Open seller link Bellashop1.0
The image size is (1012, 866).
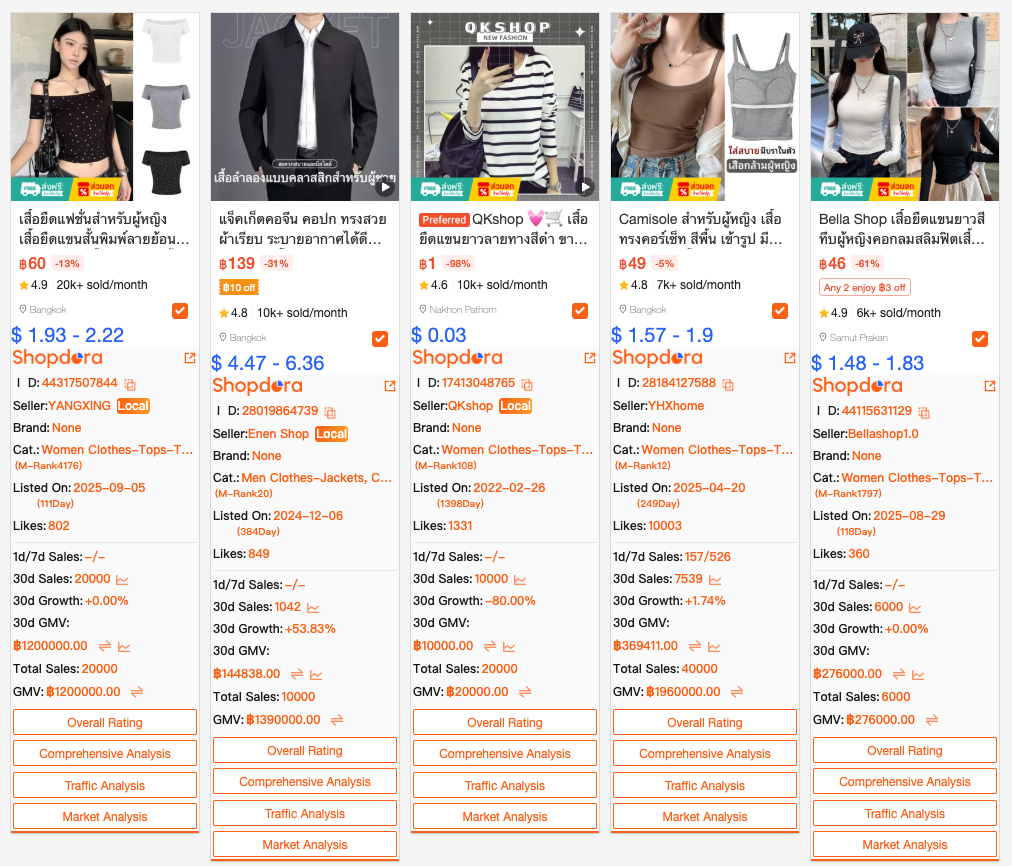point(883,434)
